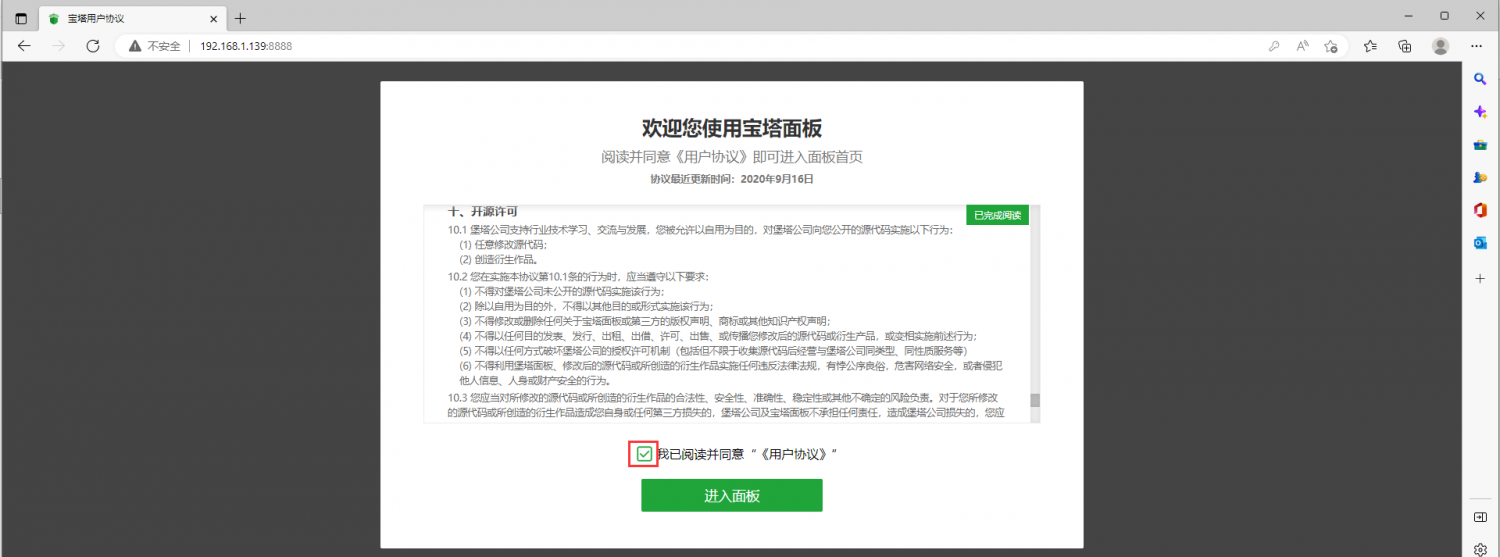Add this page to favorites
The width and height of the screenshot is (1500, 557).
tap(1331, 46)
